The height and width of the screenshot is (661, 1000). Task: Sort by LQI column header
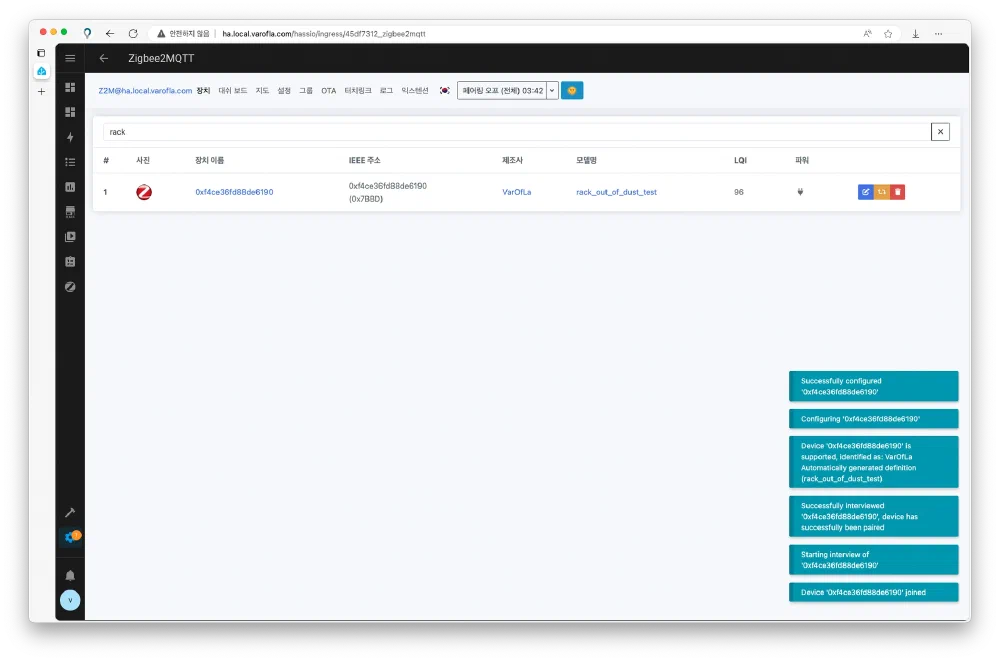coord(739,160)
